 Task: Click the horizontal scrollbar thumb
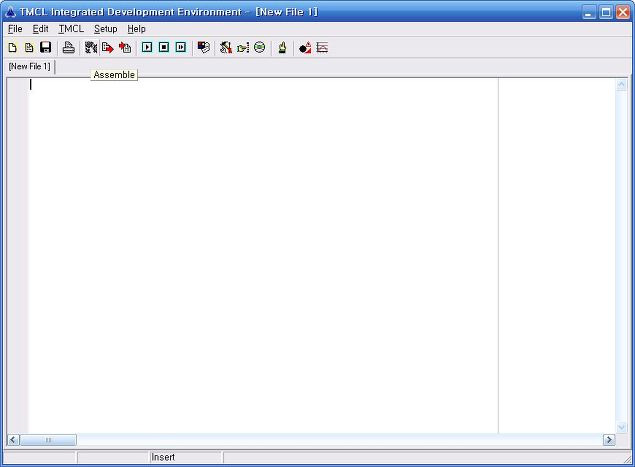[x=48, y=440]
